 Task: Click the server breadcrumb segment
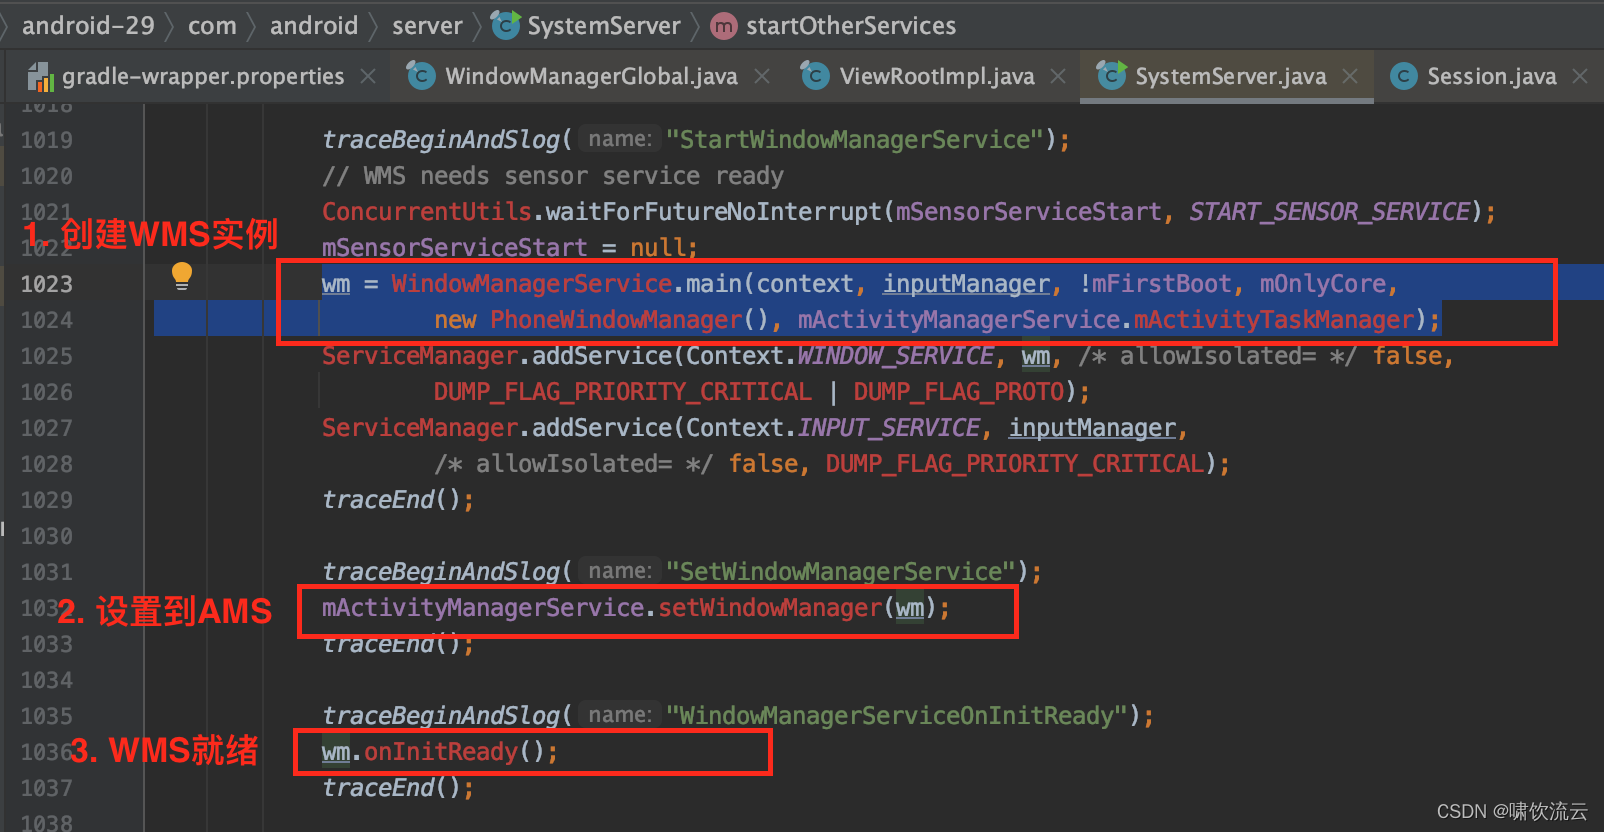click(427, 25)
